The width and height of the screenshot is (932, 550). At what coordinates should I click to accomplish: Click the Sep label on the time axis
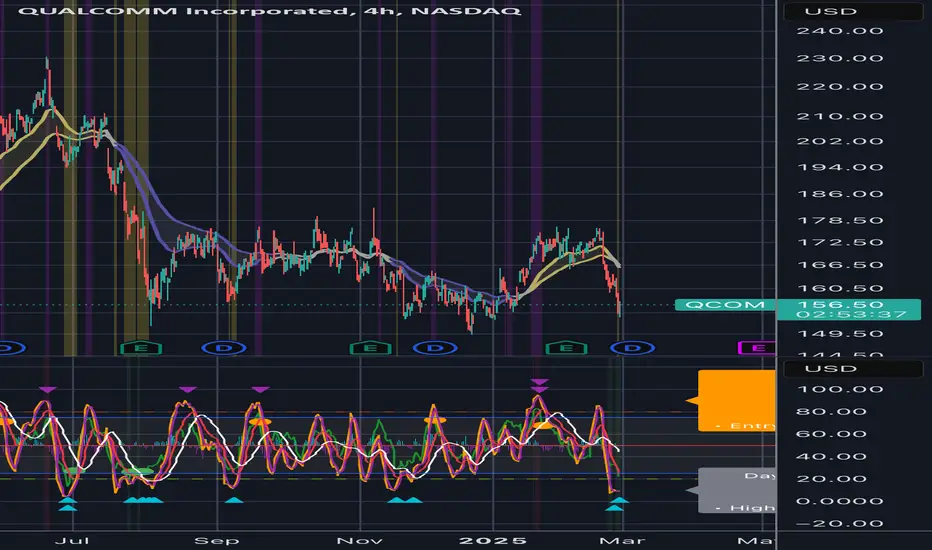pos(217,540)
